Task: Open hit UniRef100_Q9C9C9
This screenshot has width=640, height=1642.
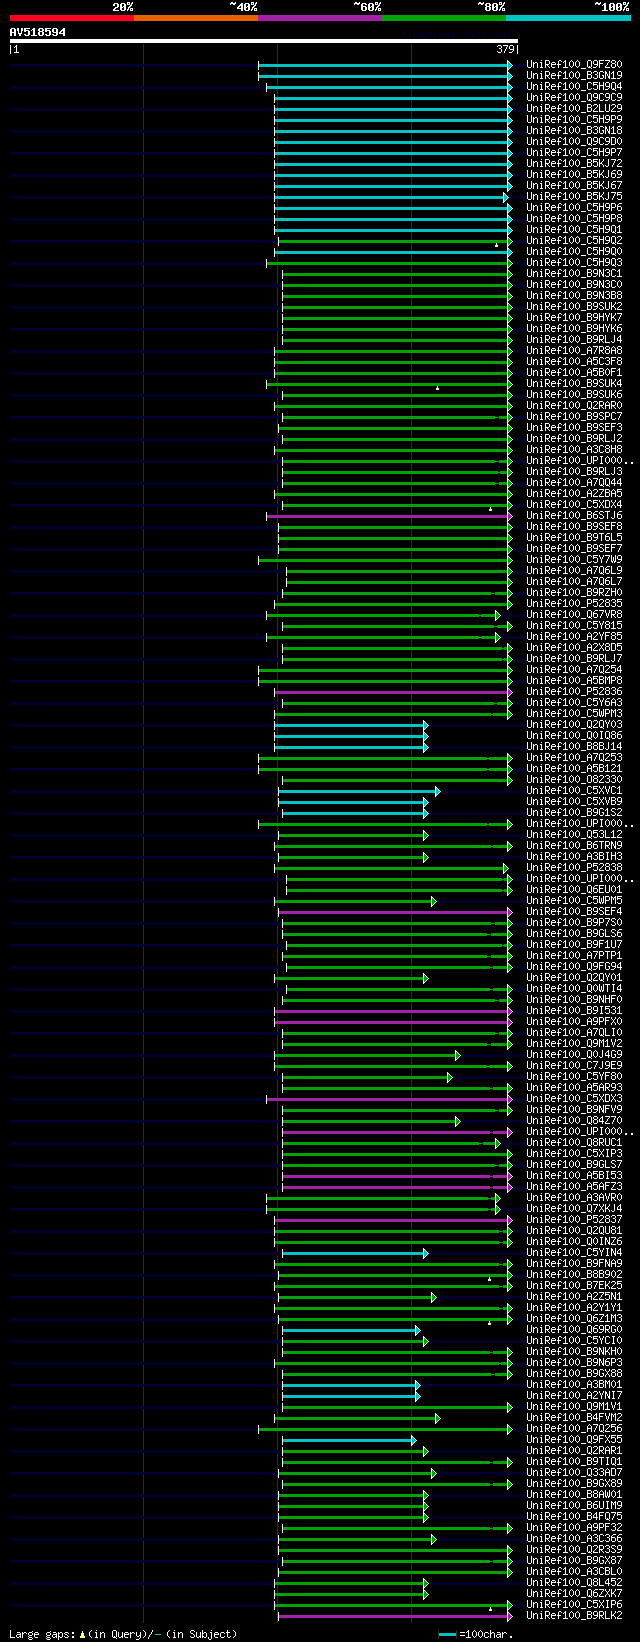Action: pyautogui.click(x=574, y=98)
